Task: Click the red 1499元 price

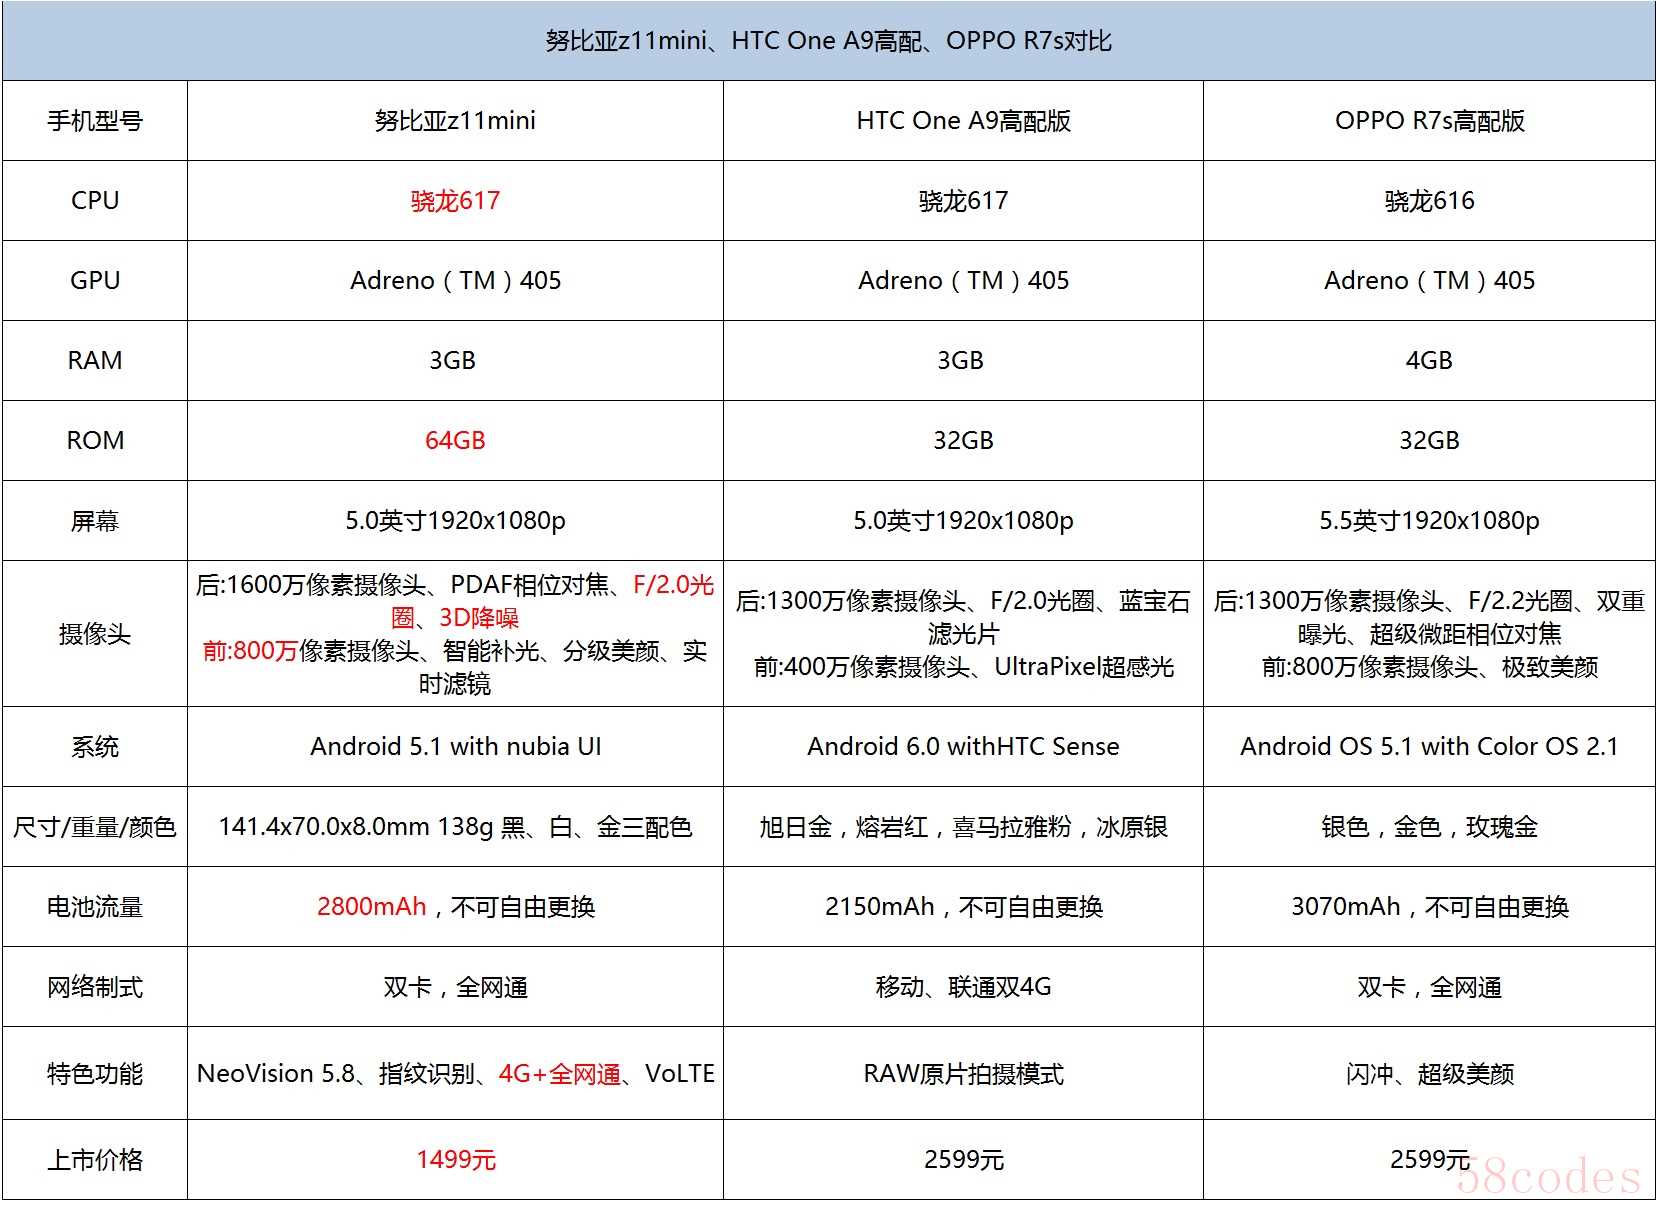Action: (x=455, y=1160)
